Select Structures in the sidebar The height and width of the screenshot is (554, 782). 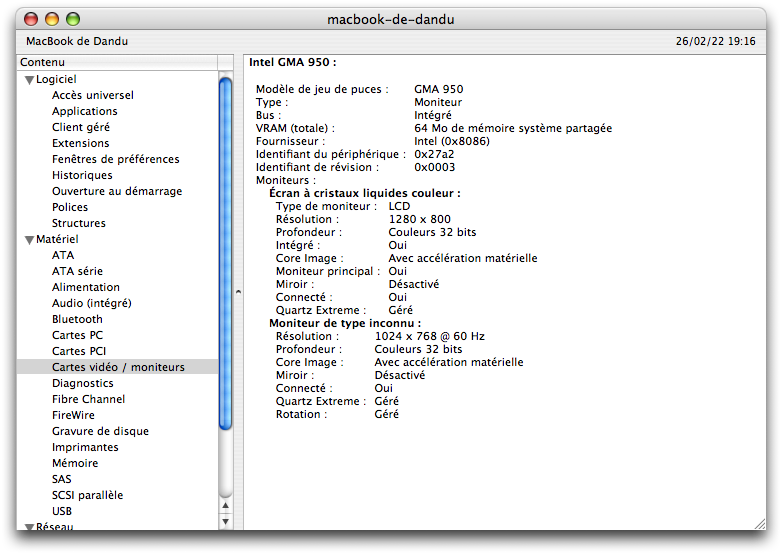coord(79,223)
